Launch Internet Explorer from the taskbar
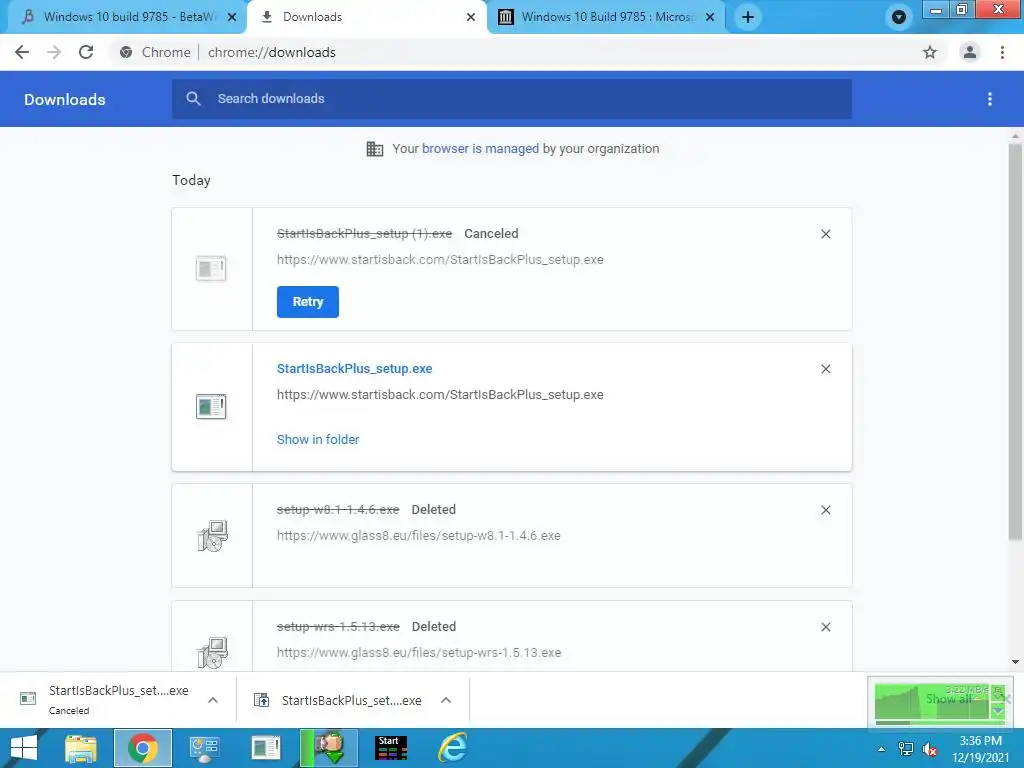1024x768 pixels. [x=453, y=748]
